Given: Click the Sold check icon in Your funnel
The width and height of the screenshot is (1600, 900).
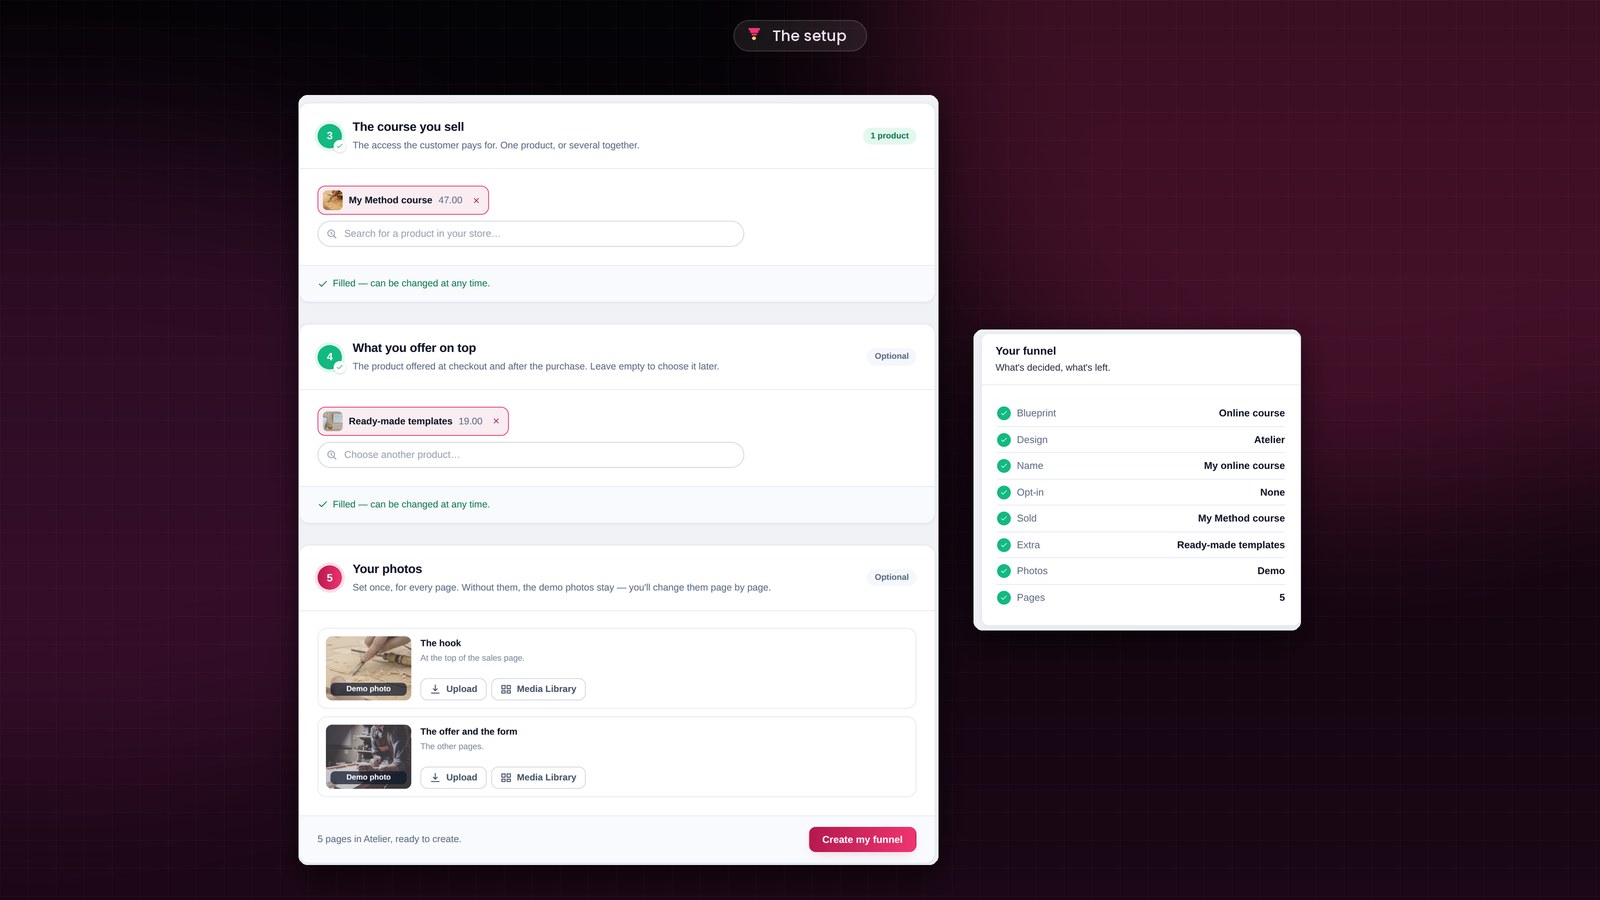Looking at the screenshot, I should (x=1004, y=518).
